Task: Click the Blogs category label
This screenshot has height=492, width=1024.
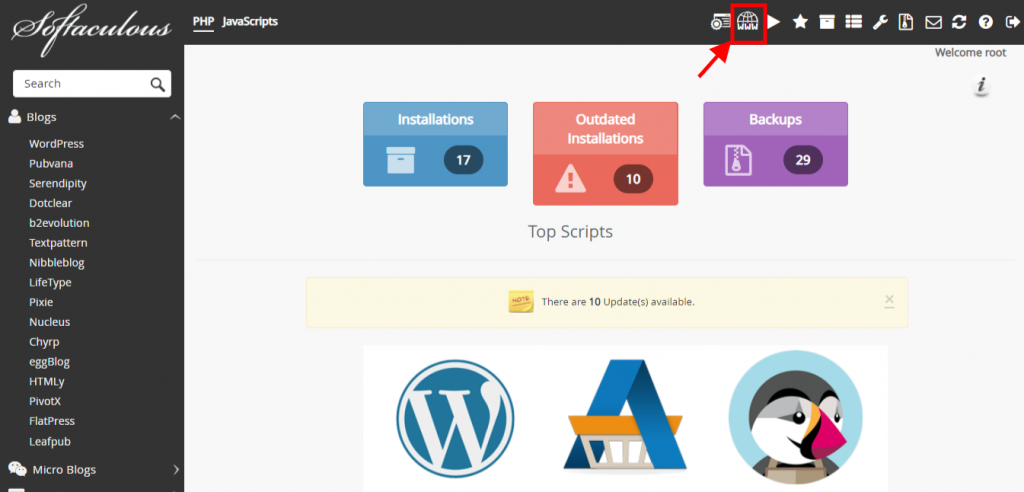Action: pos(41,118)
